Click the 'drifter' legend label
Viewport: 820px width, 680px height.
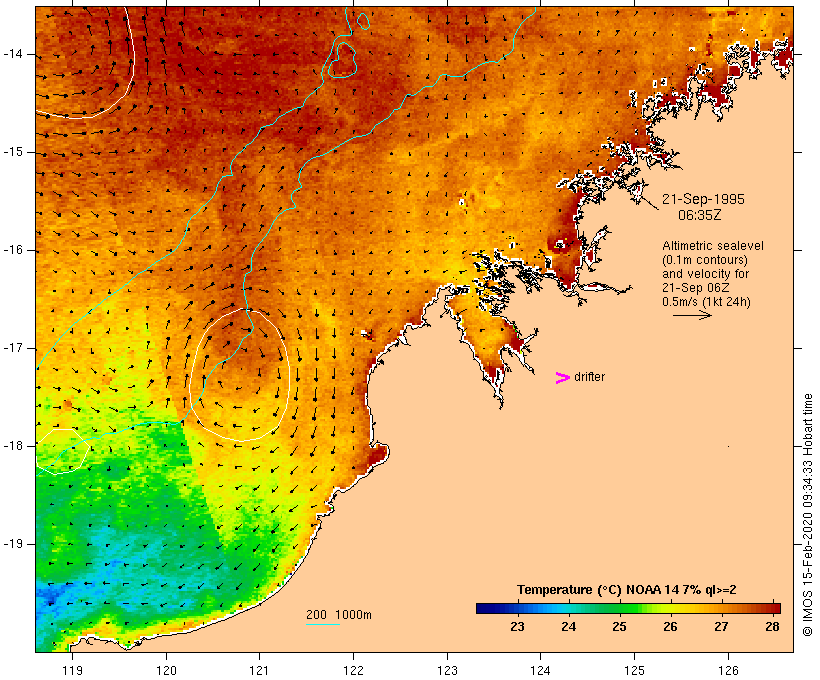[x=589, y=377]
